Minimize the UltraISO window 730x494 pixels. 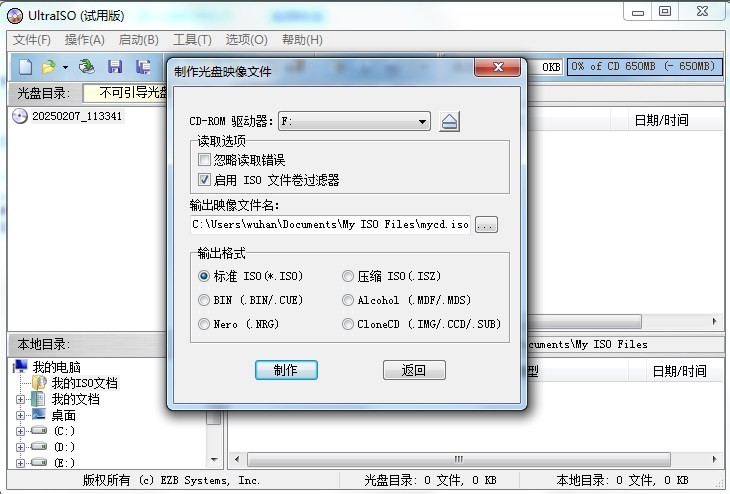point(638,12)
